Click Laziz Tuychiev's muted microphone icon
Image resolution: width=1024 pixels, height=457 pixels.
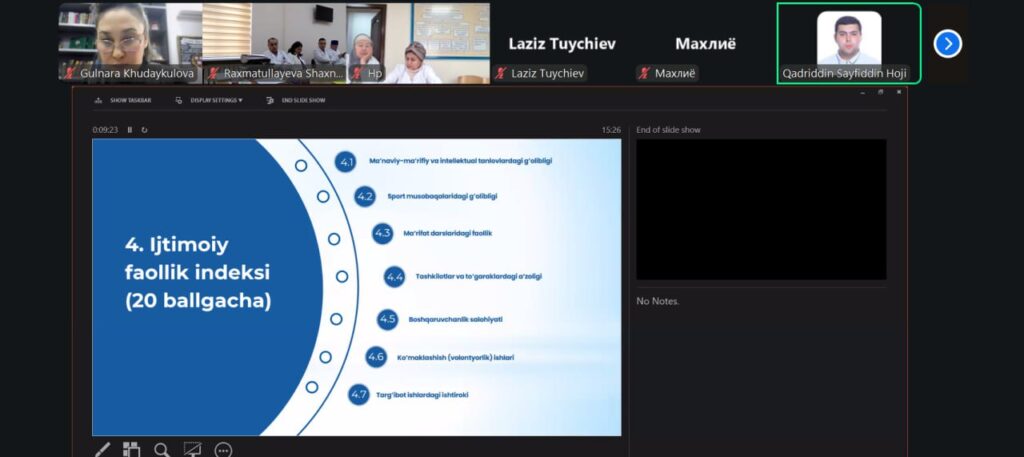501,73
